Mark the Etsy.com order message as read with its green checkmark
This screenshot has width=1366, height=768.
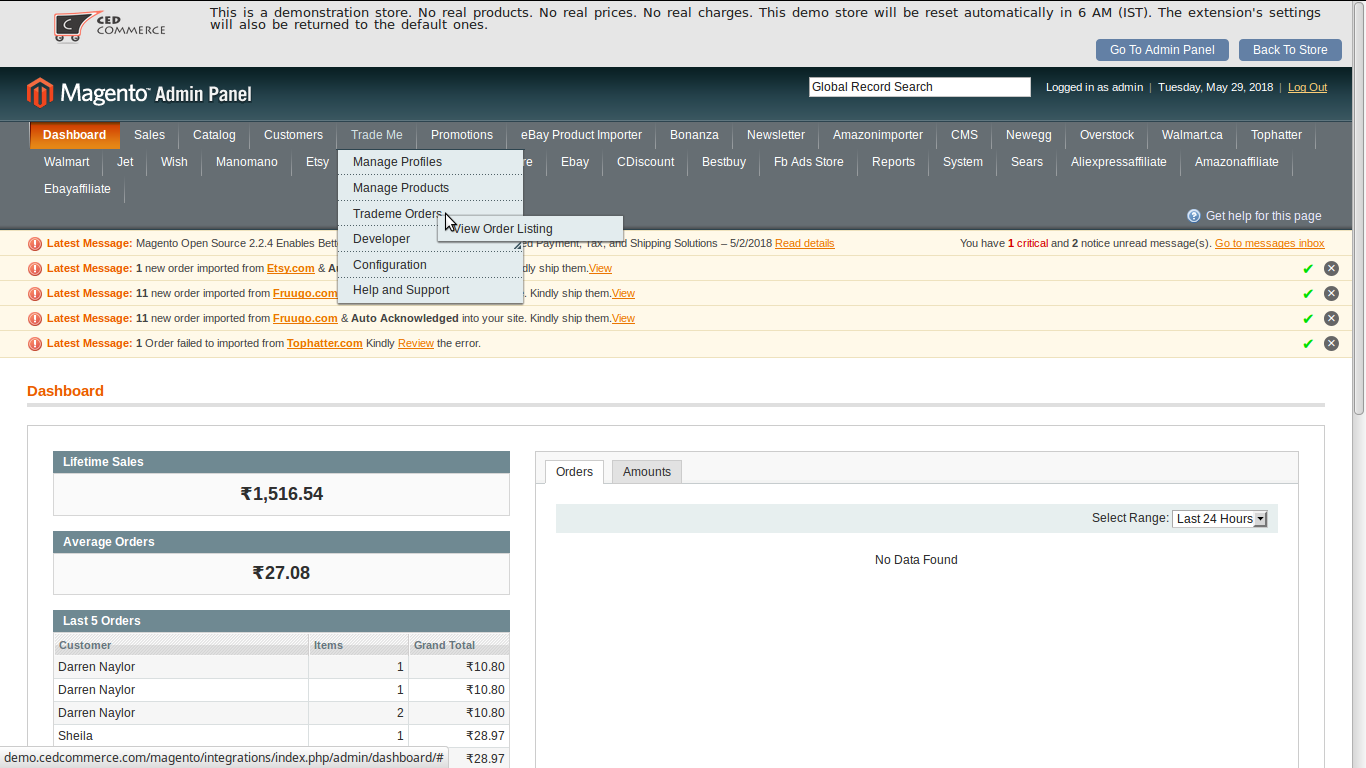[1307, 268]
